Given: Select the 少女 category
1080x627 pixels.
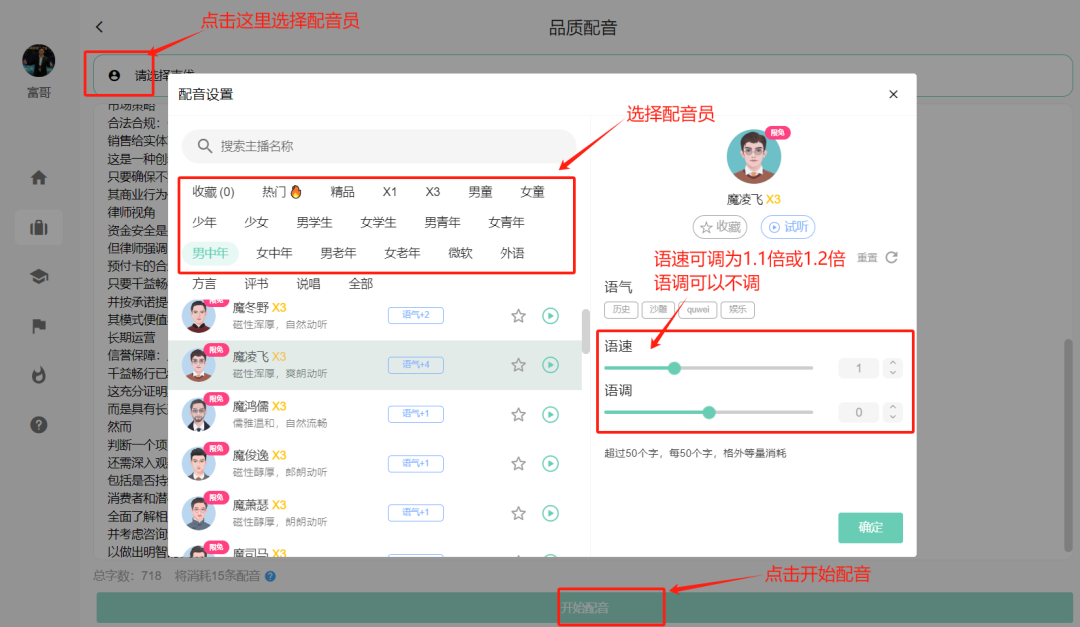Looking at the screenshot, I should coord(256,223).
